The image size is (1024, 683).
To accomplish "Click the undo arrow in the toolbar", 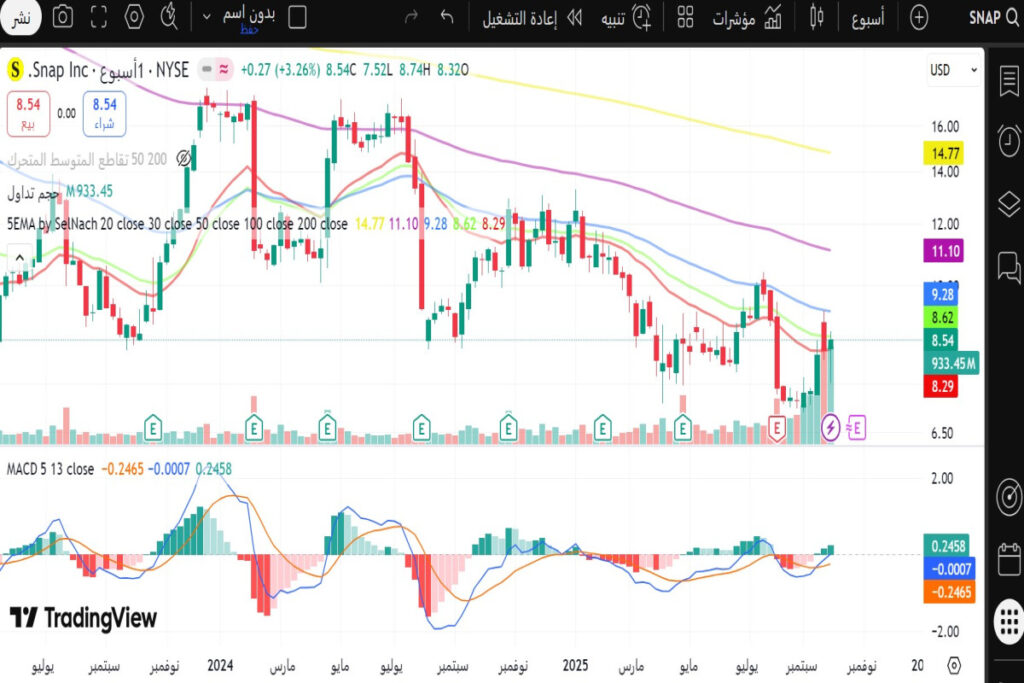I will (x=447, y=17).
